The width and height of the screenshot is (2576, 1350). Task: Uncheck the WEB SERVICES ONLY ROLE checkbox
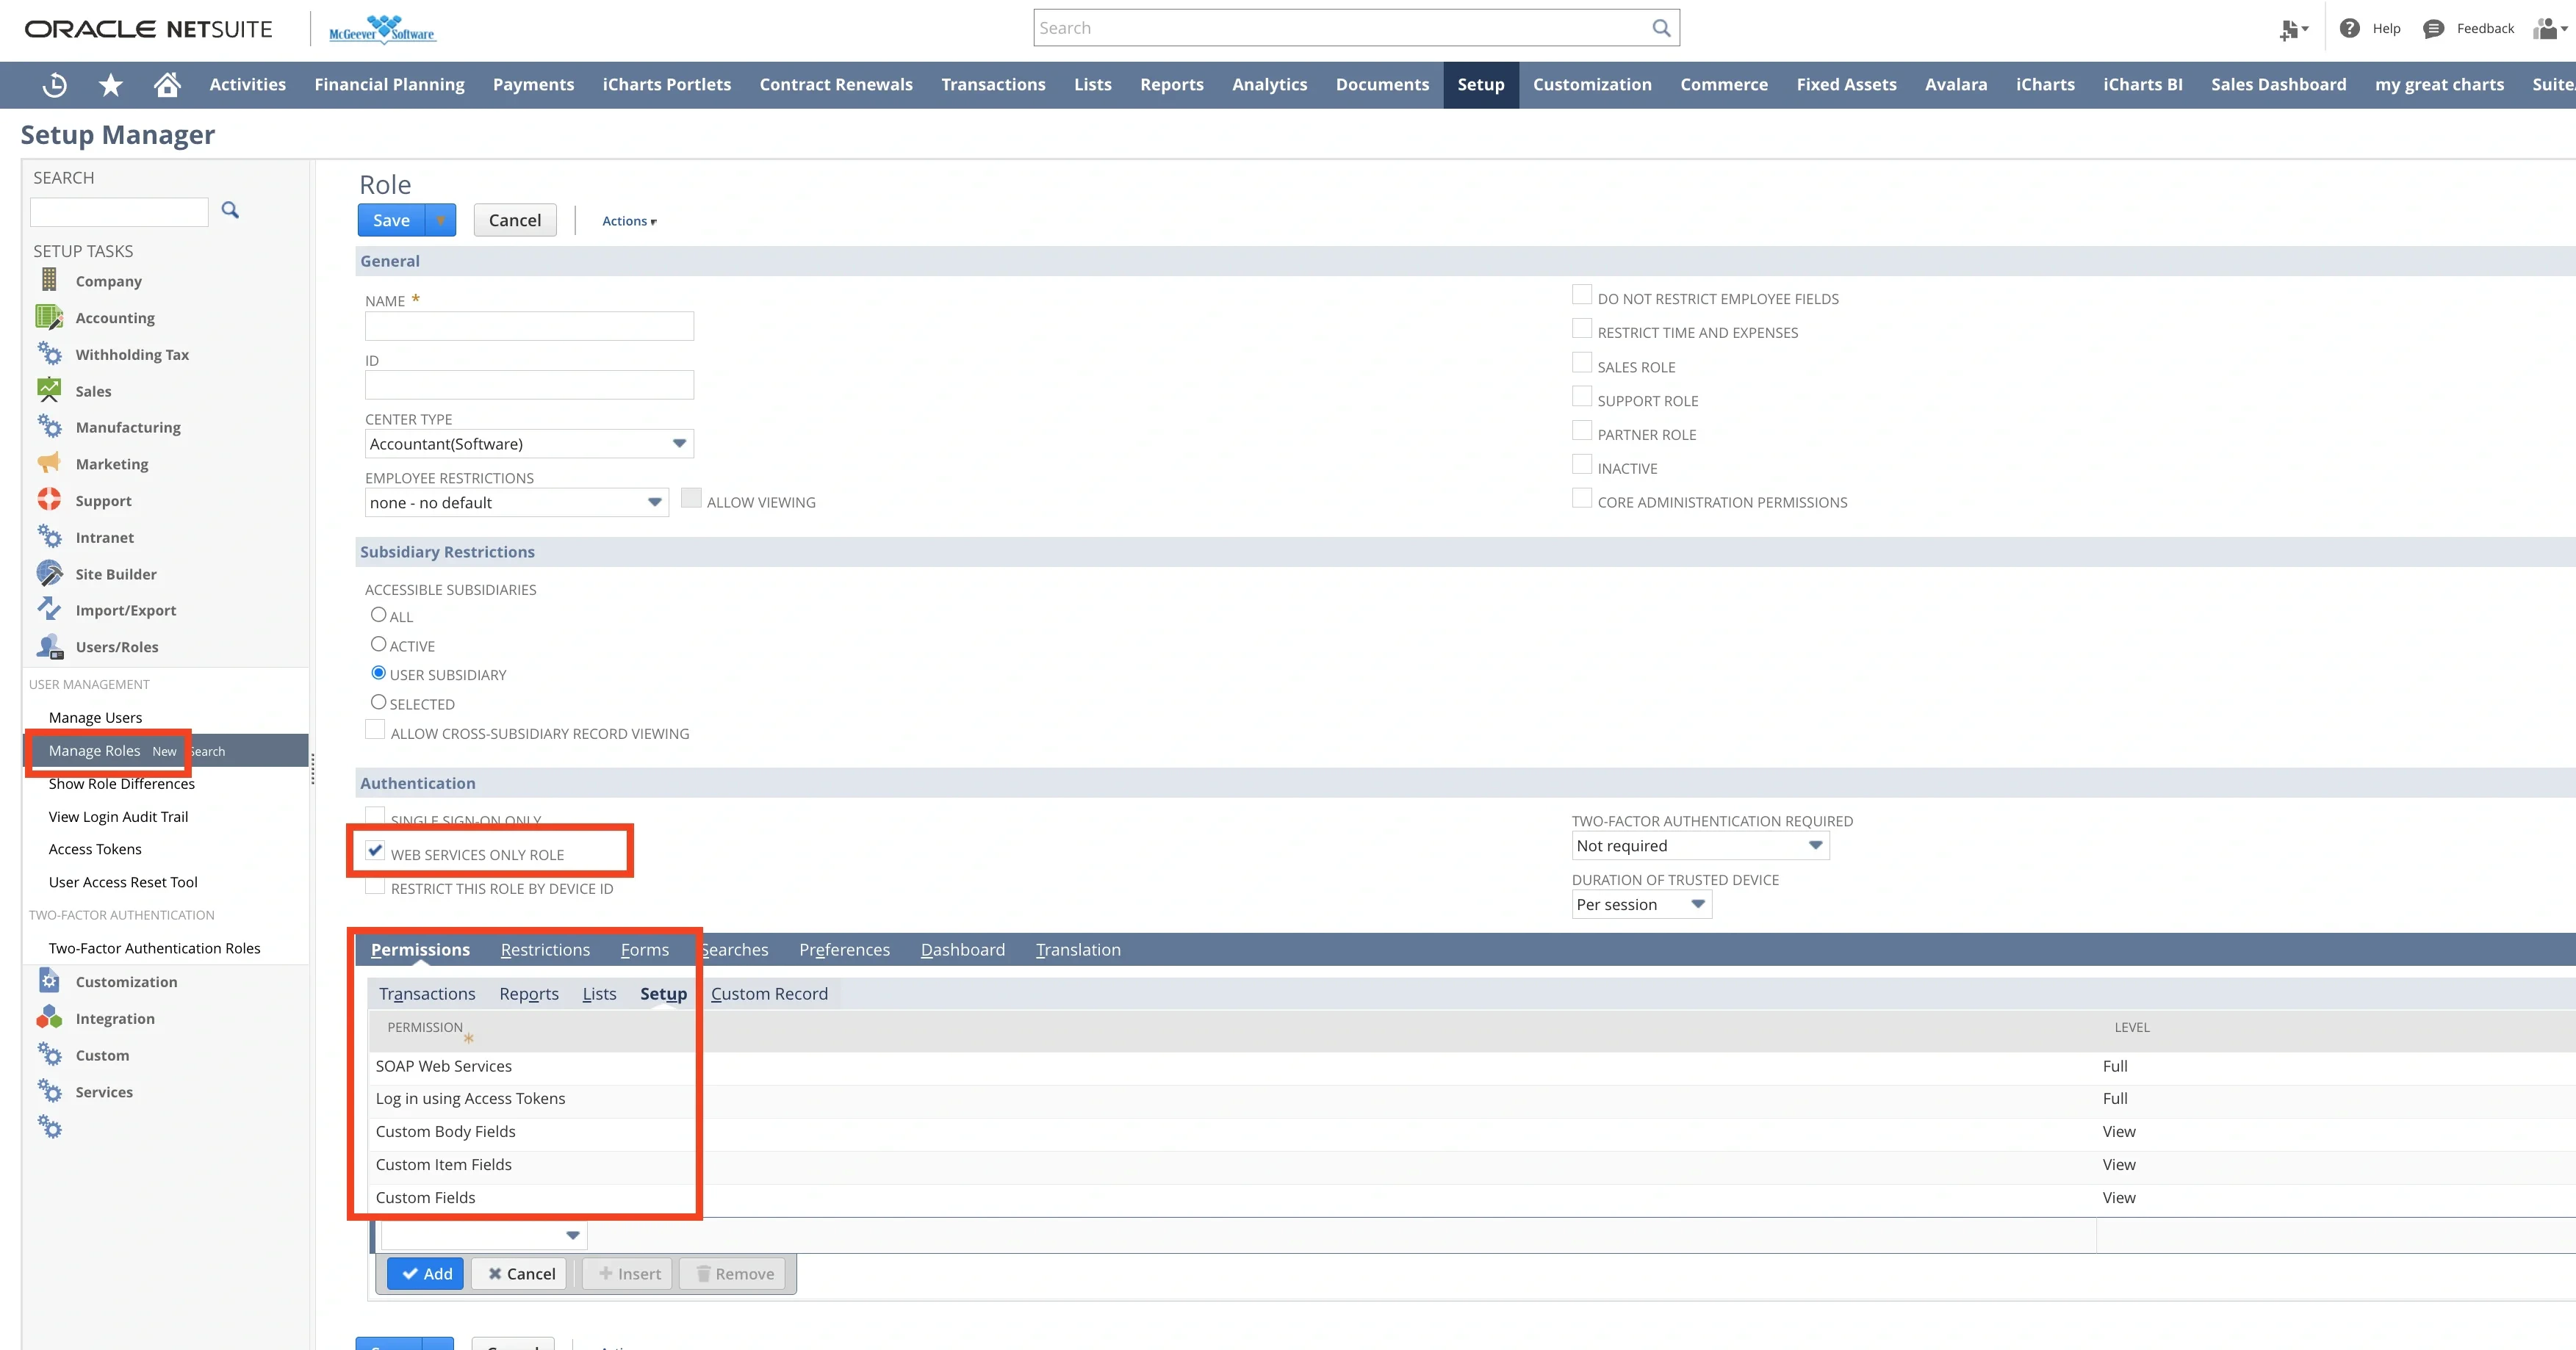[375, 851]
